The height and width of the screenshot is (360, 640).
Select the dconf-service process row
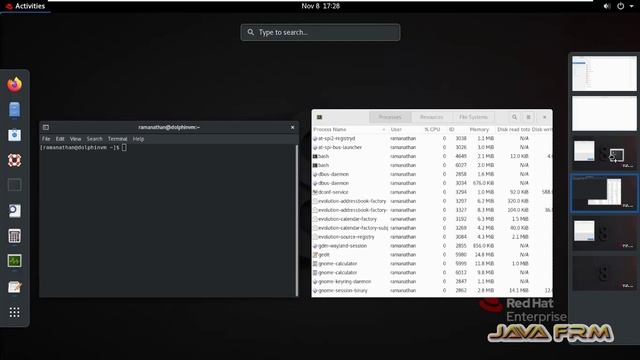coord(432,192)
